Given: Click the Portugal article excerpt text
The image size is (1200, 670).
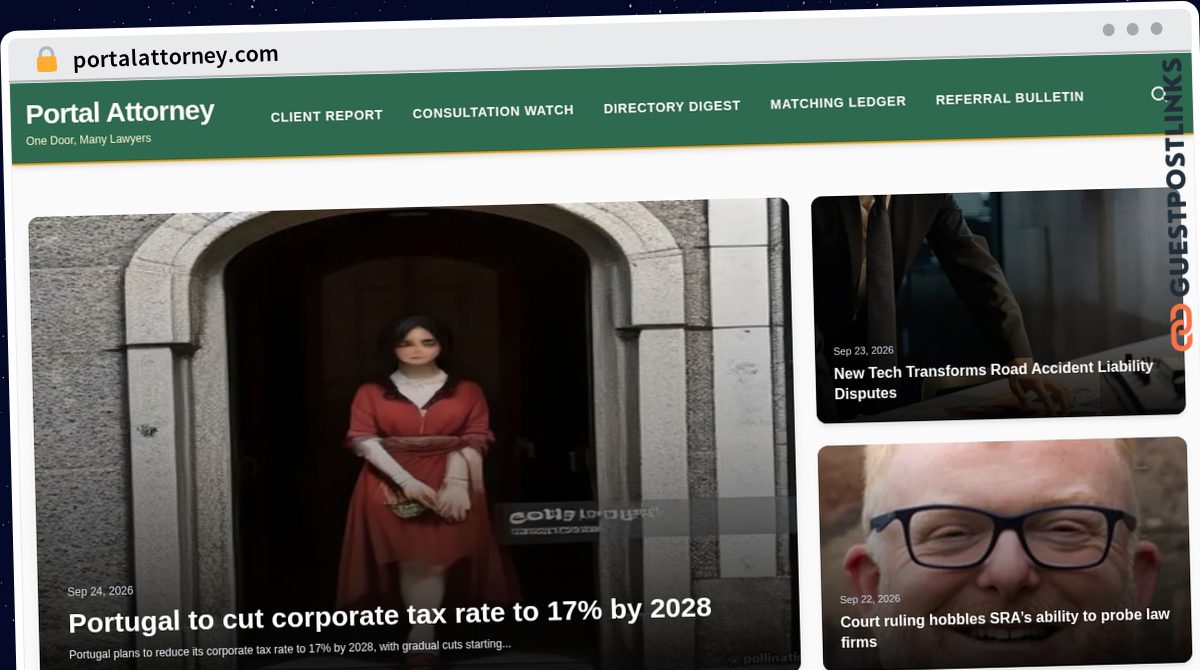Looking at the screenshot, I should [x=290, y=650].
